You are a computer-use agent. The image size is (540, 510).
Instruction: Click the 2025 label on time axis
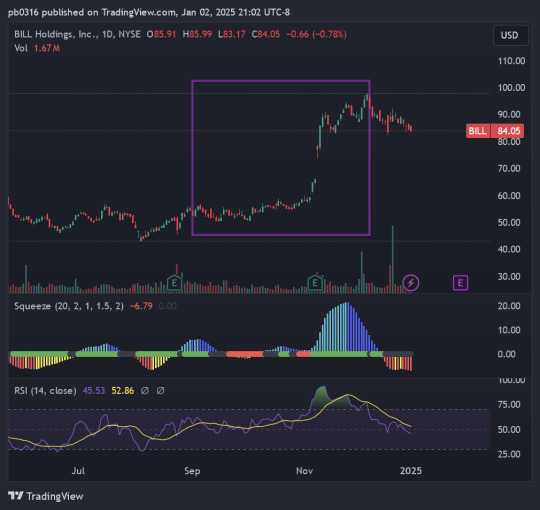click(411, 471)
